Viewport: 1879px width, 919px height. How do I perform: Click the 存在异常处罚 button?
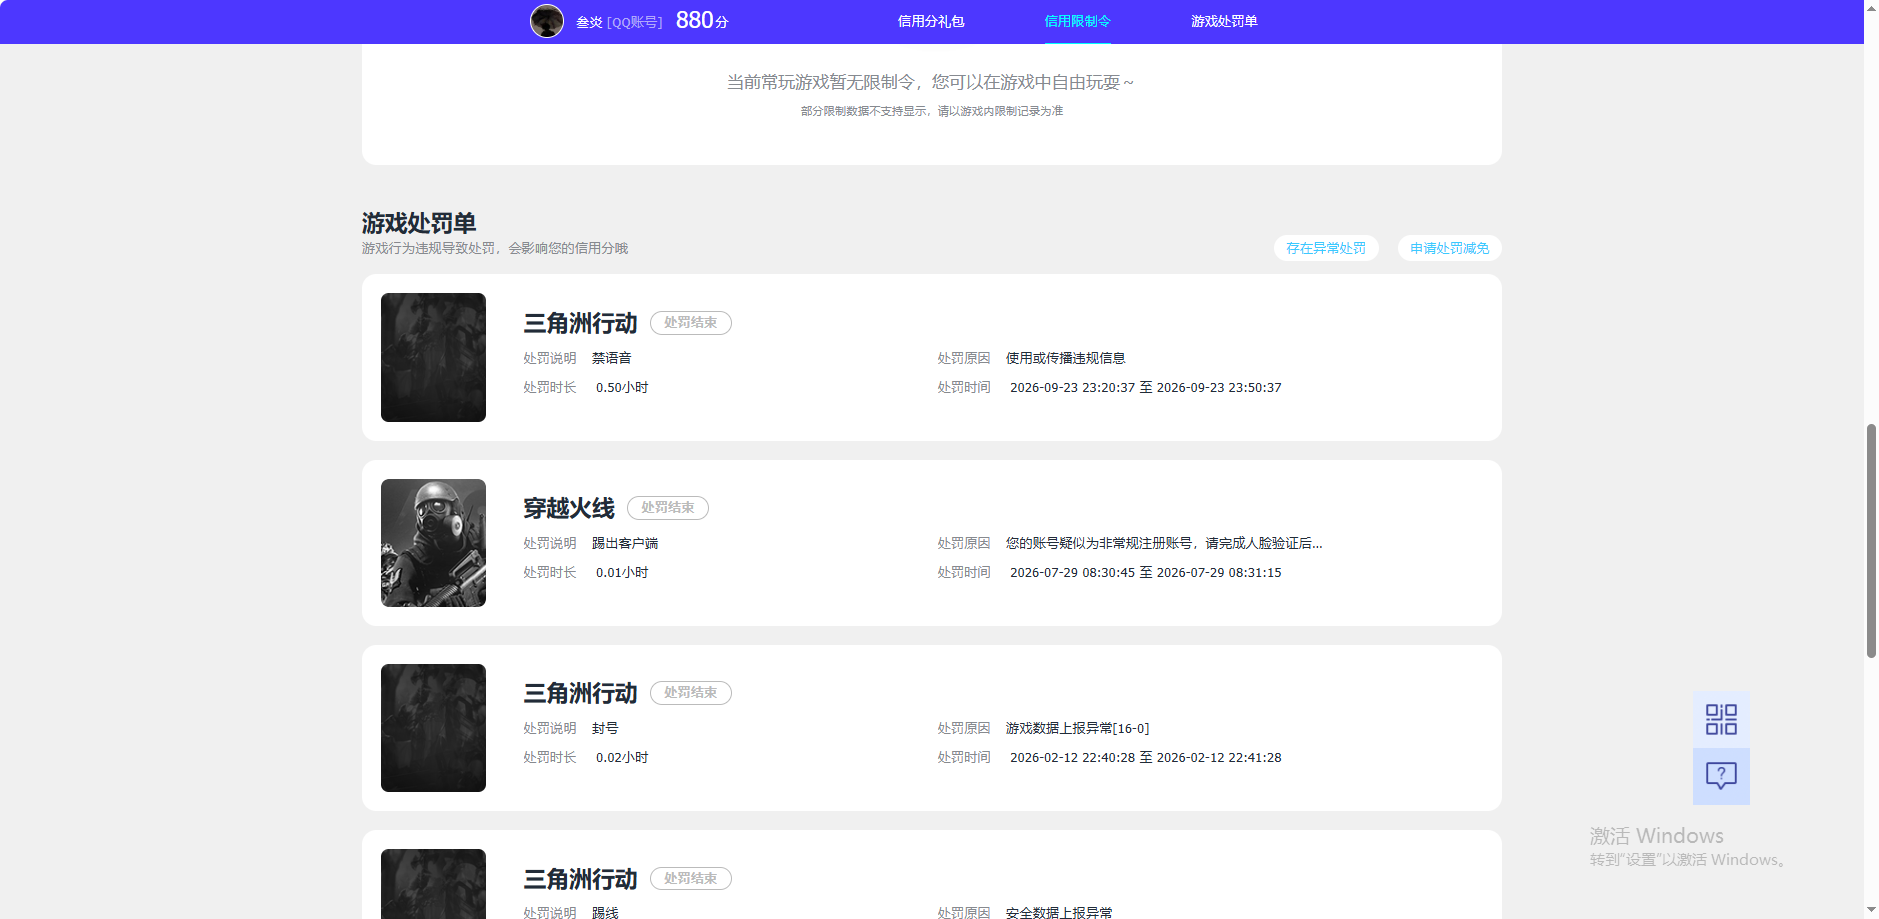pos(1326,248)
